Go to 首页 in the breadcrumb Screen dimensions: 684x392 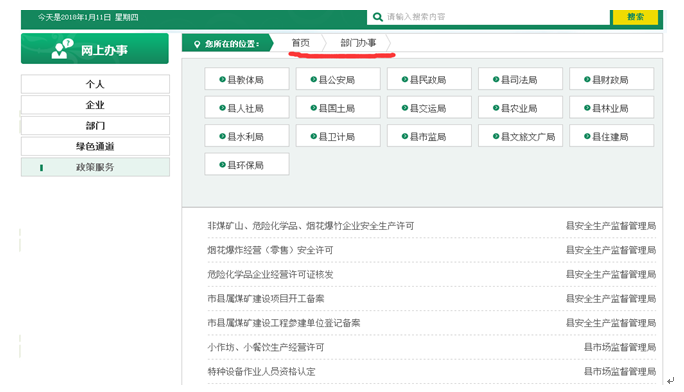pyautogui.click(x=301, y=43)
